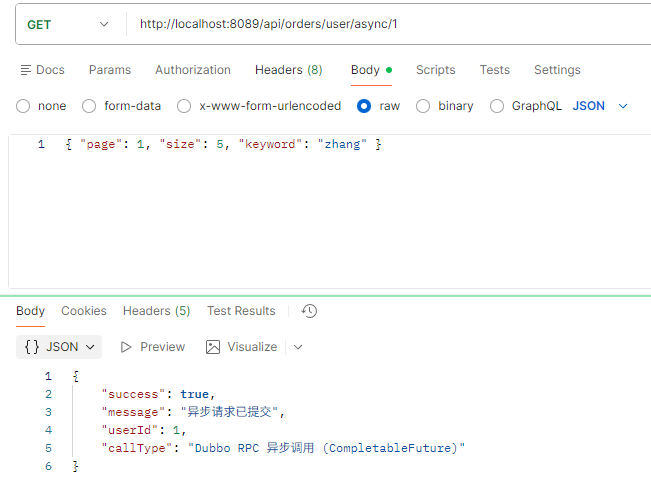Viewport: 651px width, 492px height.
Task: Open the Docs panel icon
Action: tap(26, 70)
